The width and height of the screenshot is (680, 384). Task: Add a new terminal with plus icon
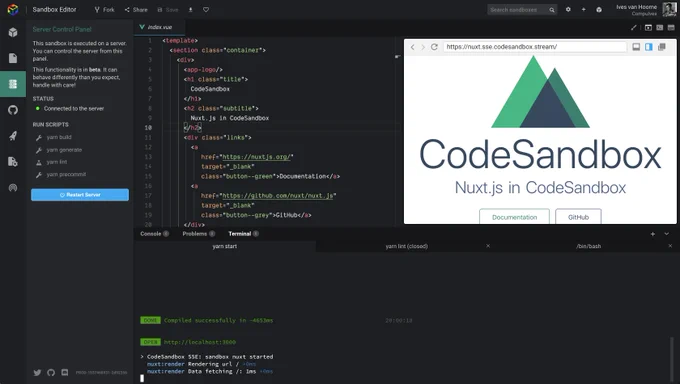(653, 234)
